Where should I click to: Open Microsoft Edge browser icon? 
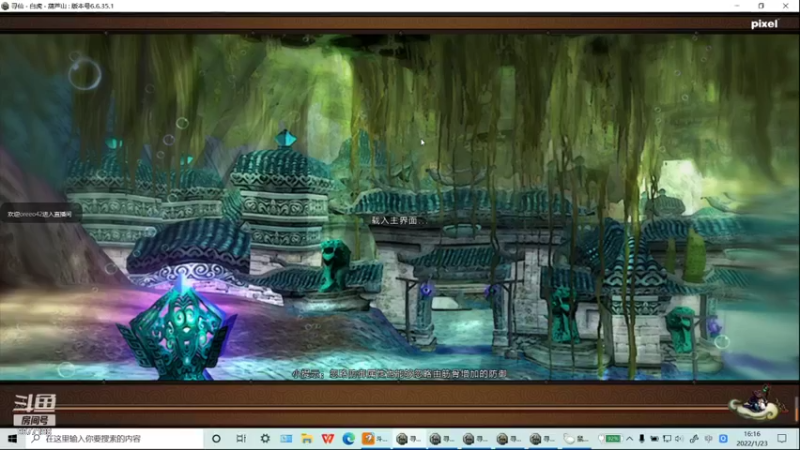coord(348,439)
